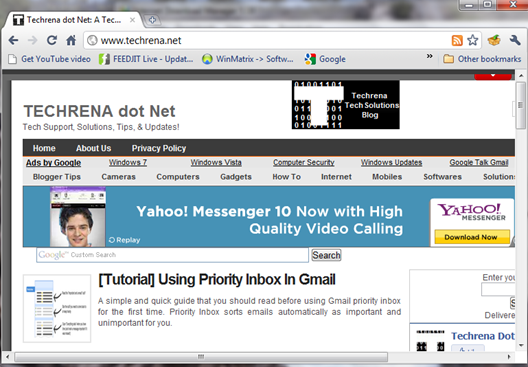Open the Other bookmarks folder
Screen dimensions: 528x367
point(482,59)
